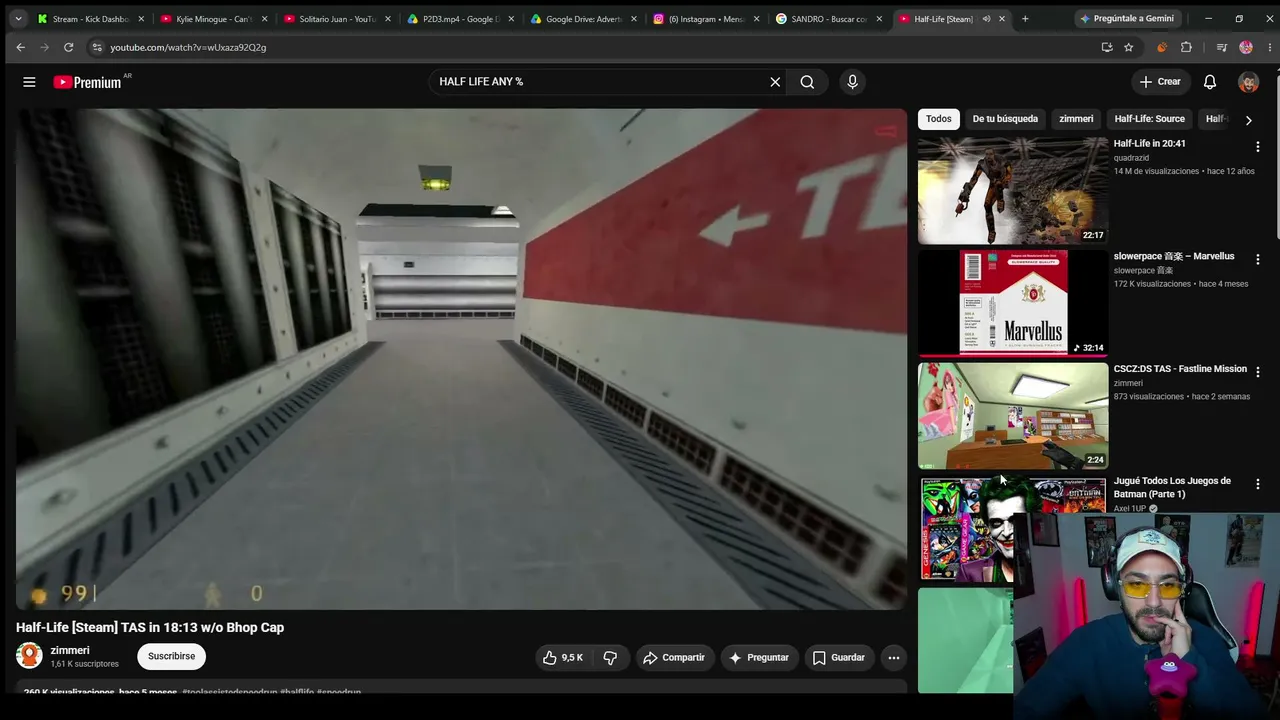Image resolution: width=1280 pixels, height=720 pixels.
Task: Start voice search with the microphone
Action: coord(852,82)
